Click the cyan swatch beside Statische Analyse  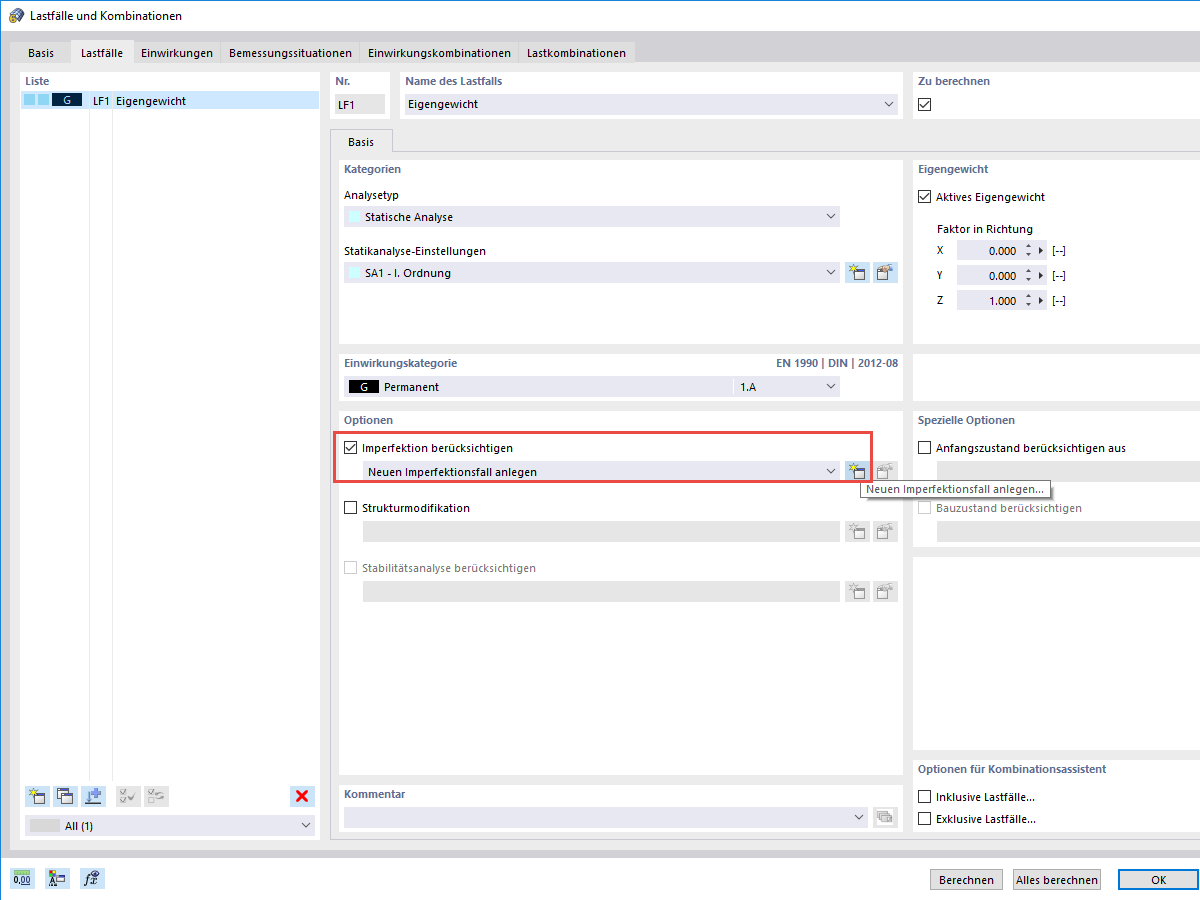[x=354, y=217]
